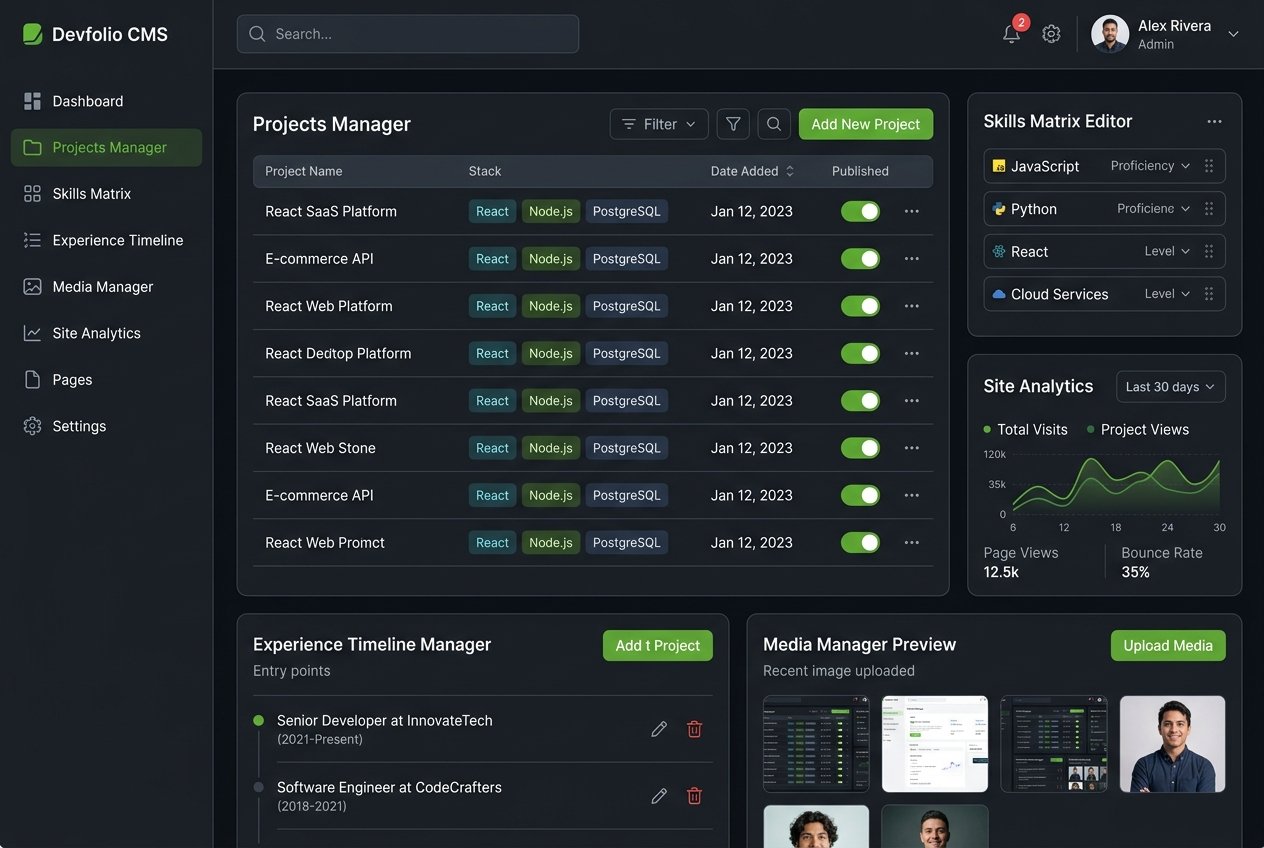The height and width of the screenshot is (848, 1264).
Task: Click the search icon in Projects Manager header
Action: (x=774, y=124)
